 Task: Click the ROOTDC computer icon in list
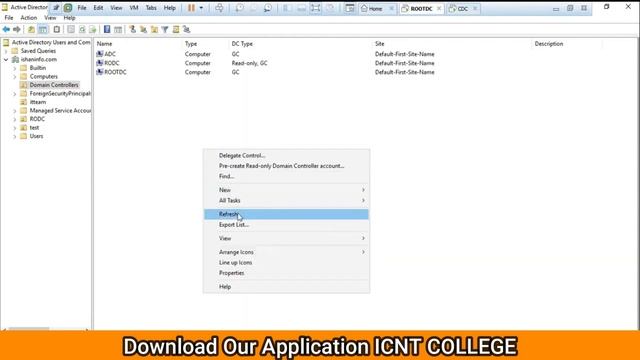click(x=100, y=72)
